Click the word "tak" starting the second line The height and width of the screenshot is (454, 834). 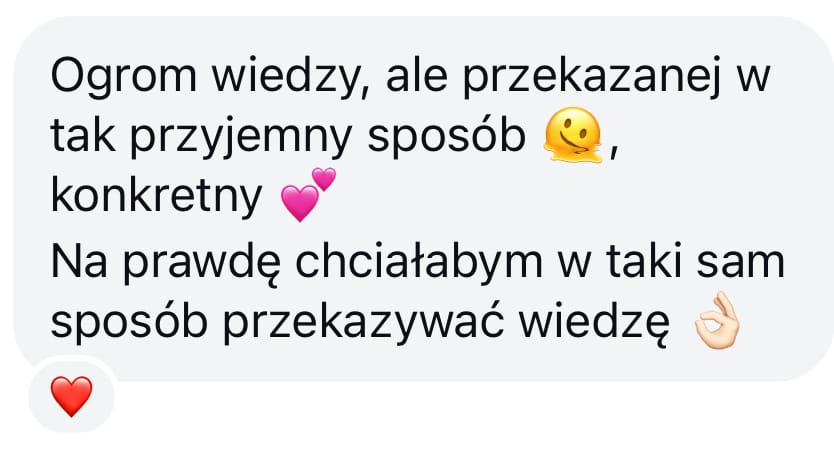click(x=83, y=138)
